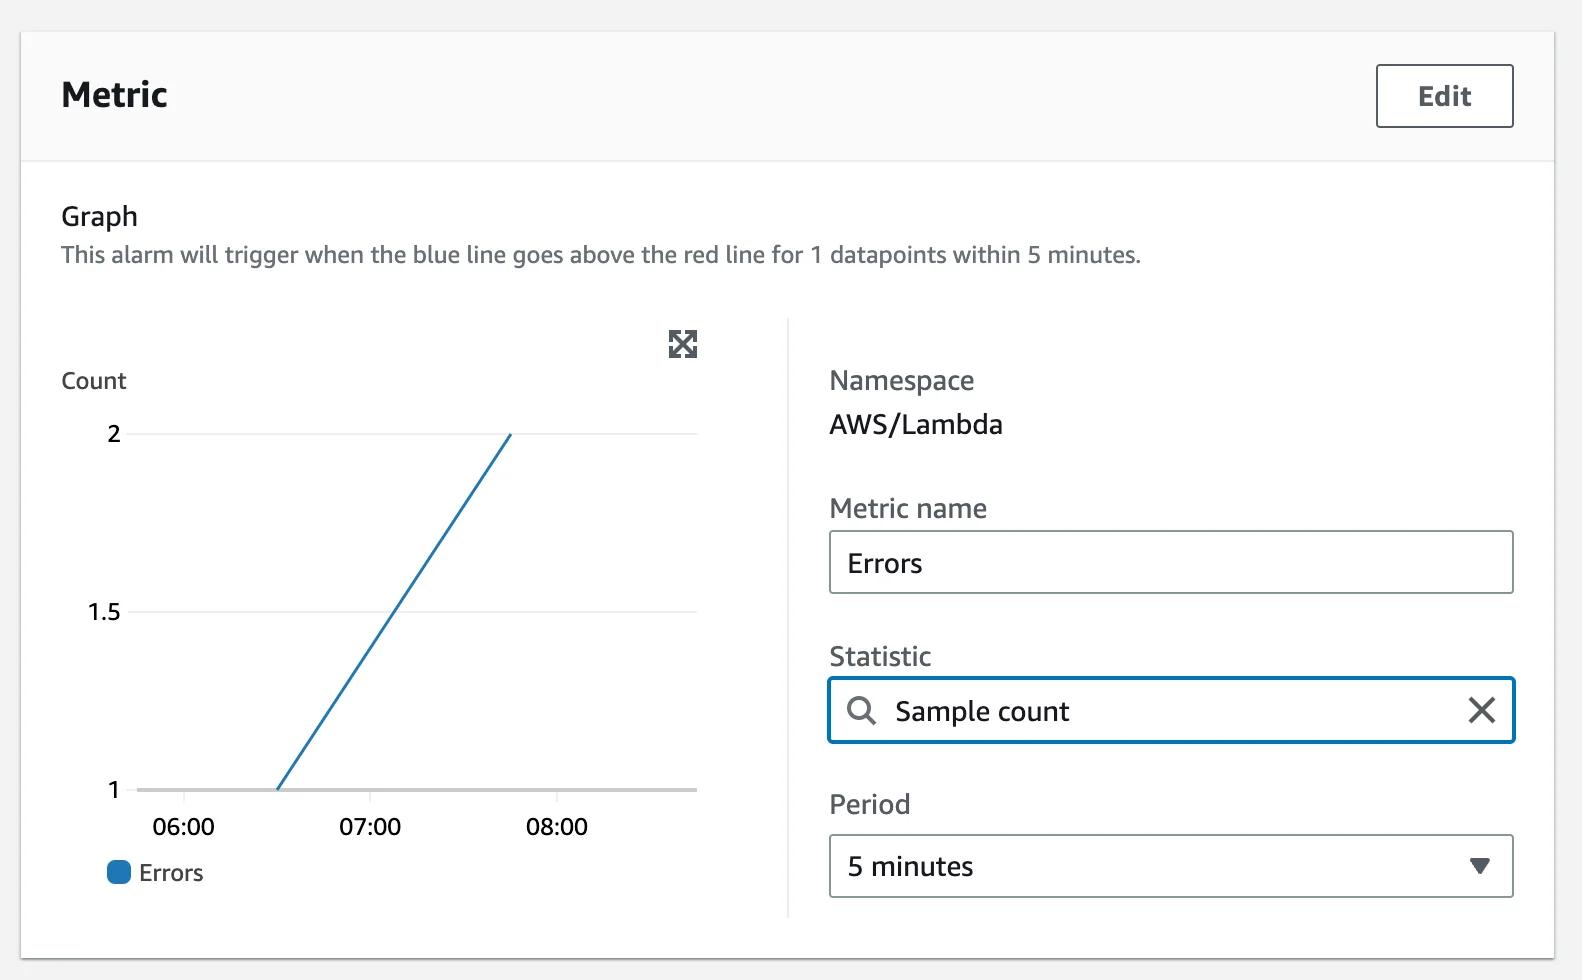Focus the Metric name field containing Errors
The image size is (1582, 980).
pyautogui.click(x=1170, y=563)
